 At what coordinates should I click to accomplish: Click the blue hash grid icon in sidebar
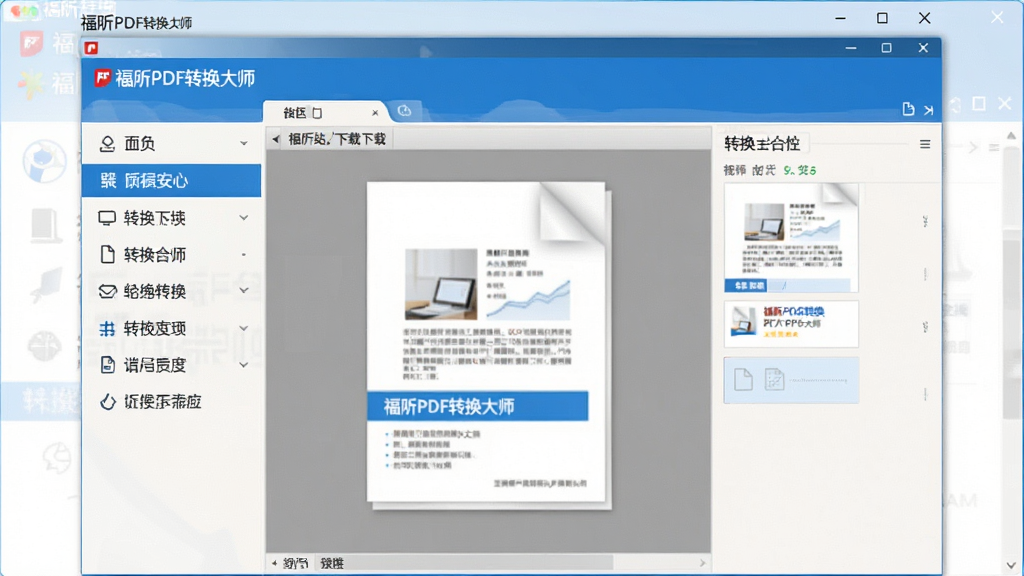point(107,328)
